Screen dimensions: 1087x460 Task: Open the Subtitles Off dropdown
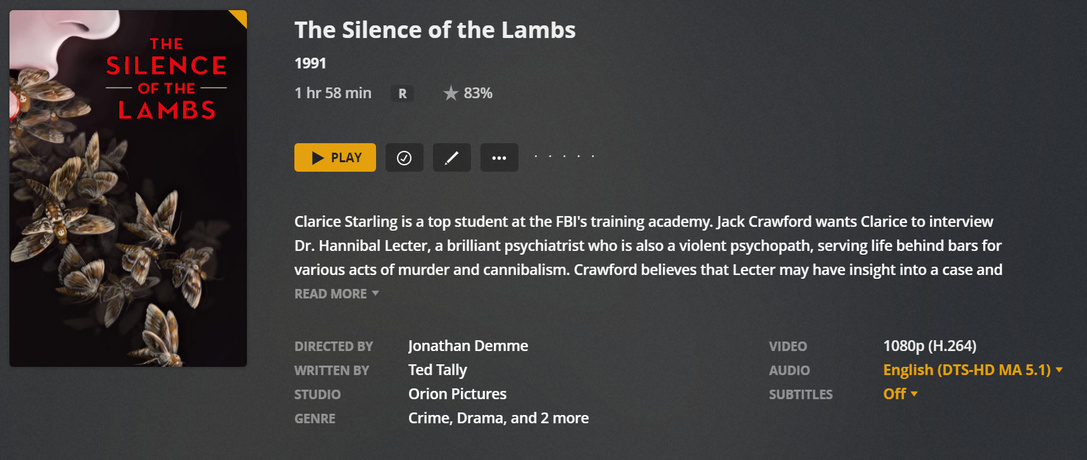(900, 394)
